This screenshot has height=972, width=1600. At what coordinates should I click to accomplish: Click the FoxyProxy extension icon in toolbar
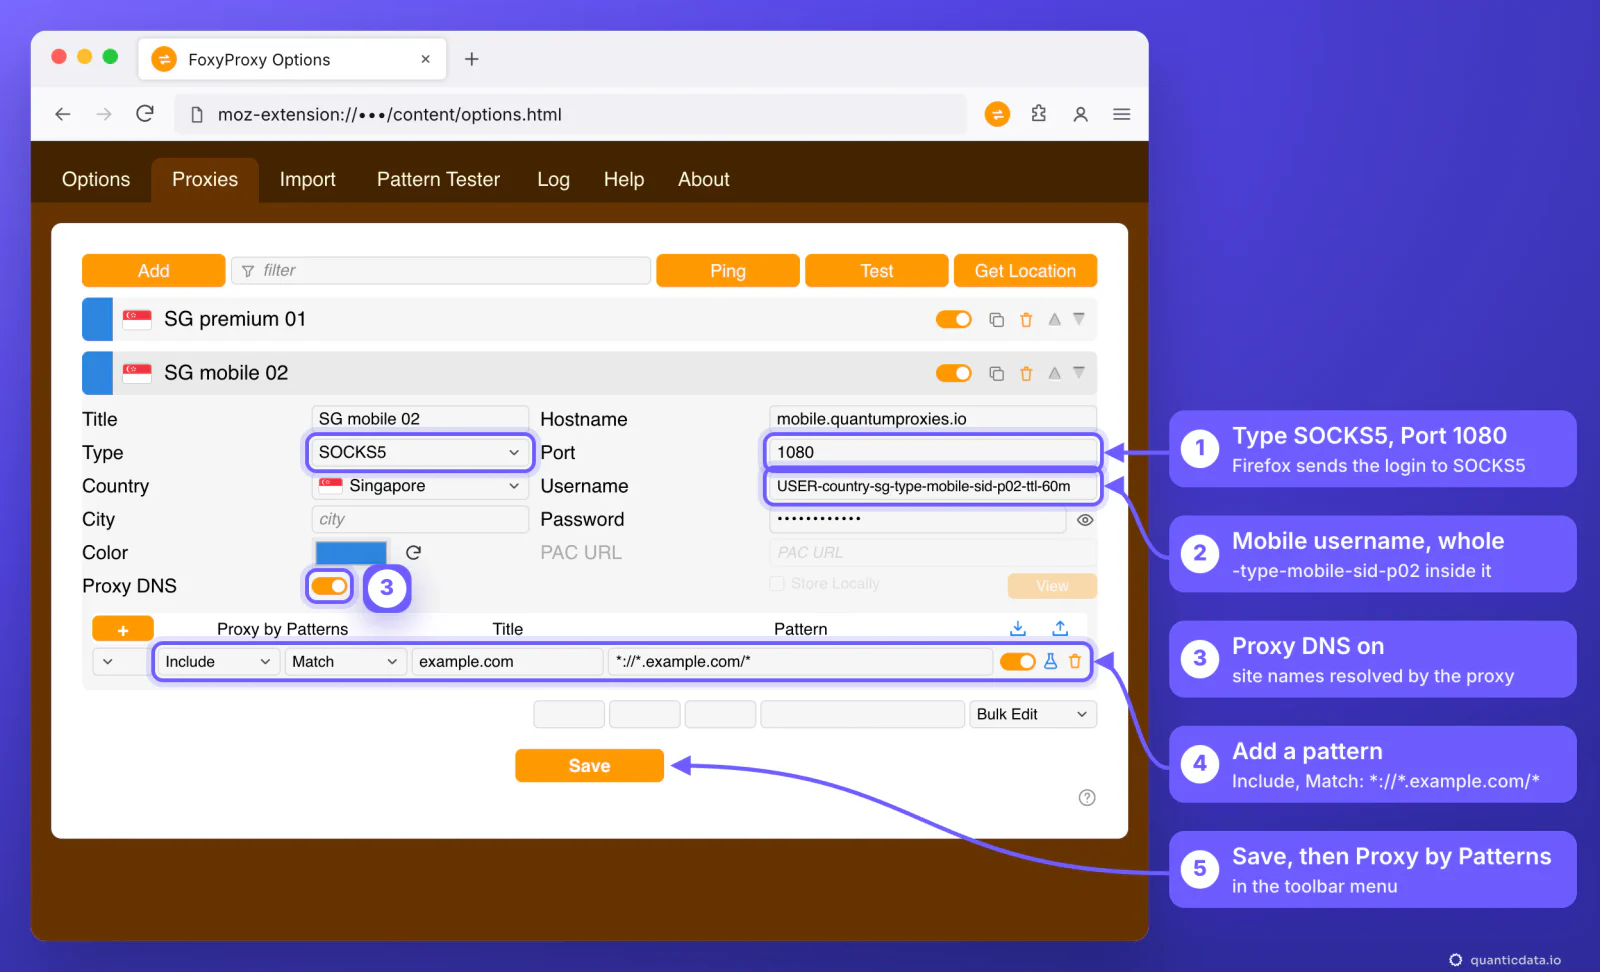tap(997, 114)
